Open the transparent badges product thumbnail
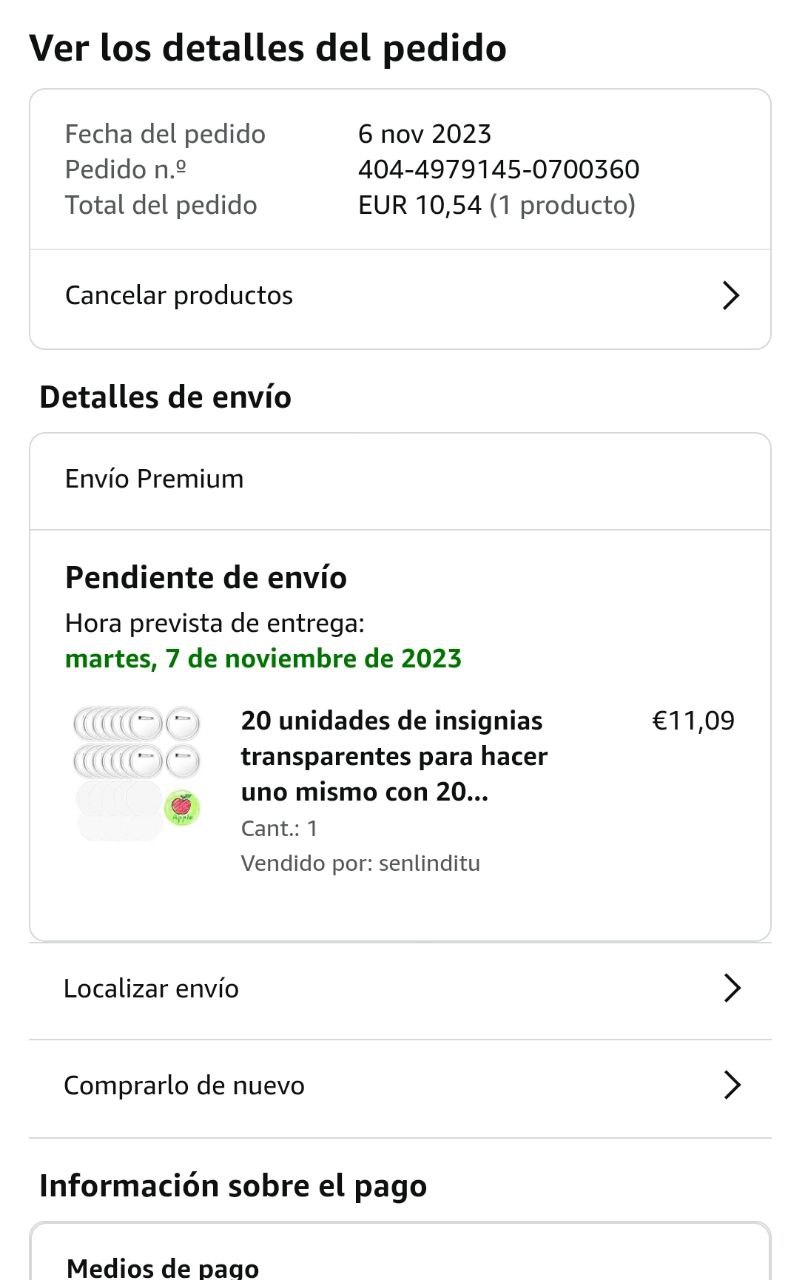799x1280 pixels. (137, 772)
